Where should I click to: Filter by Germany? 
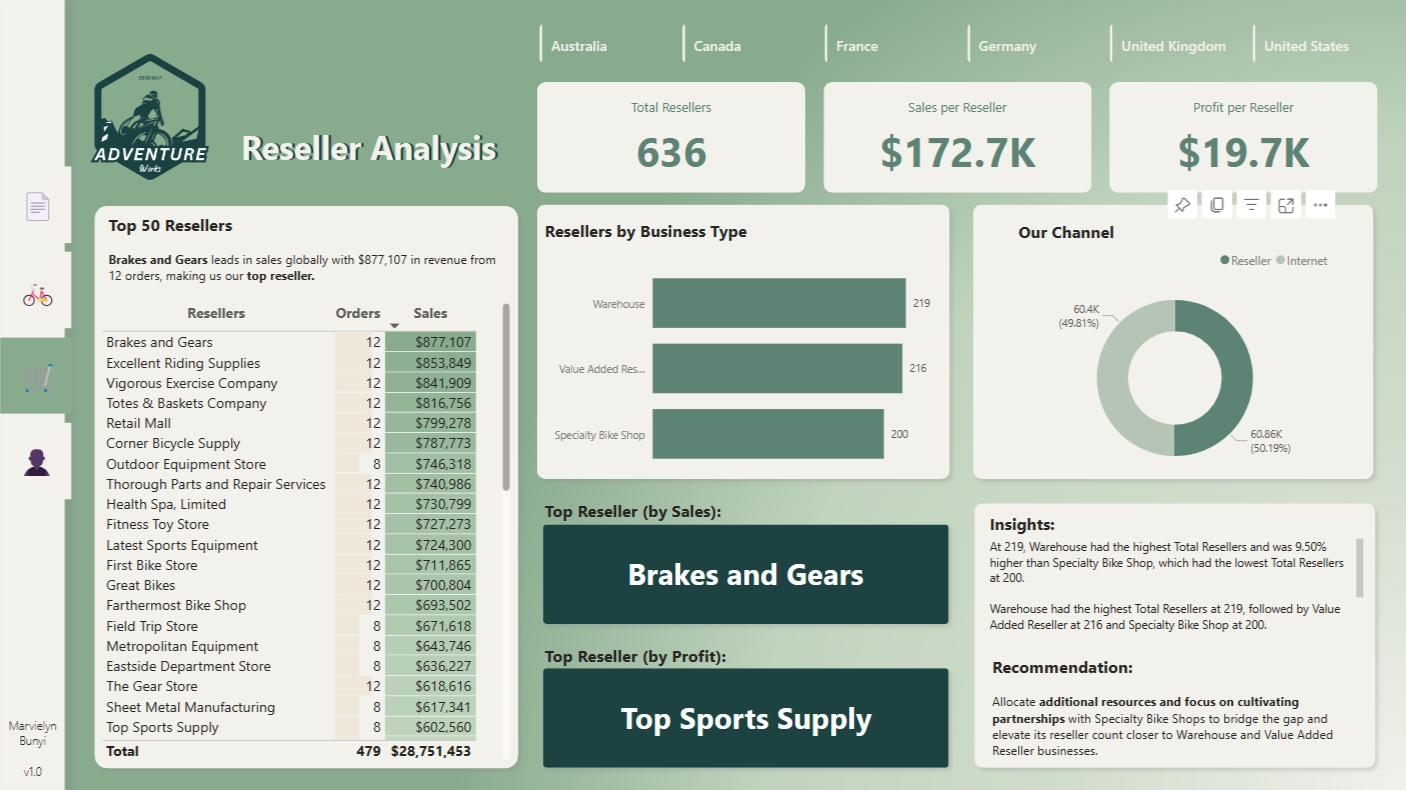[1007, 46]
